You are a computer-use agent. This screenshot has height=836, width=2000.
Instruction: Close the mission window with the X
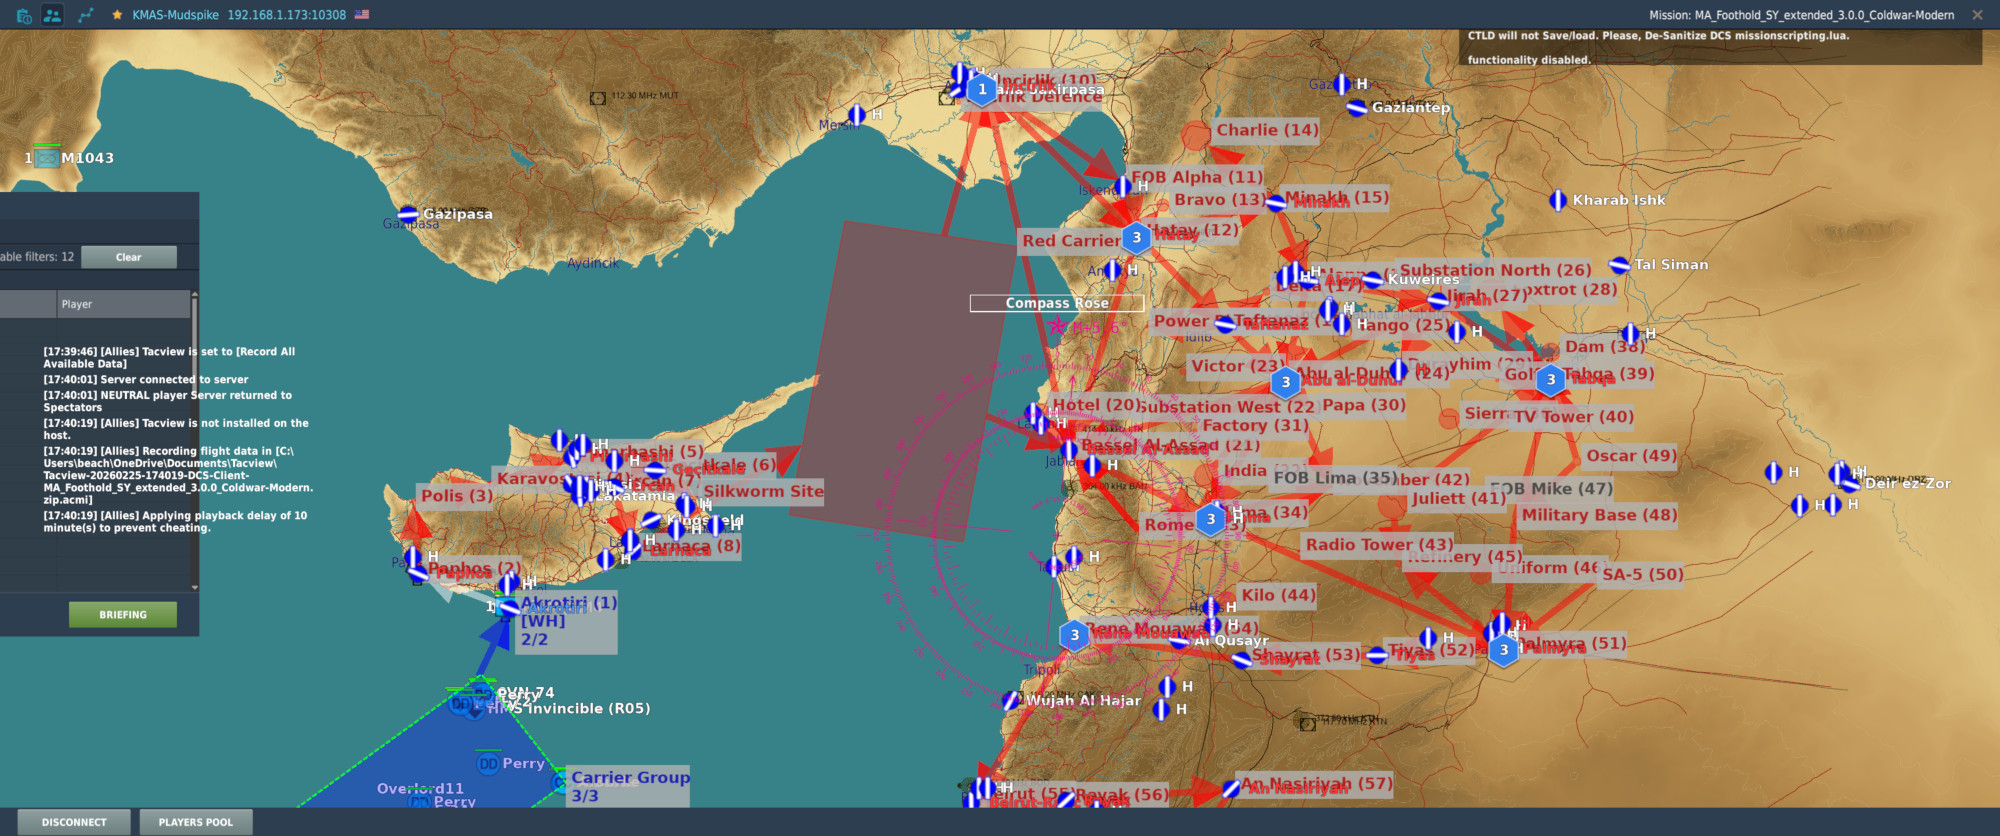pyautogui.click(x=1977, y=15)
